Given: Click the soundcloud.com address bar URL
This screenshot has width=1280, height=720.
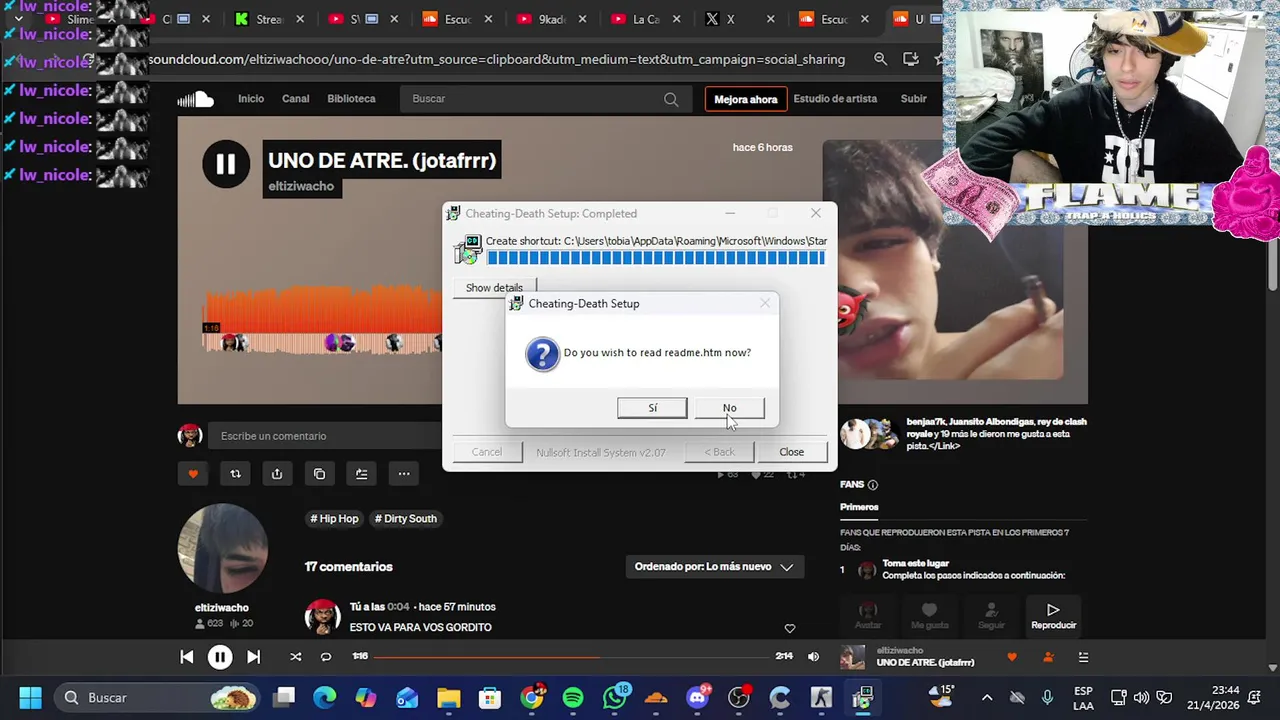Looking at the screenshot, I should [497, 59].
